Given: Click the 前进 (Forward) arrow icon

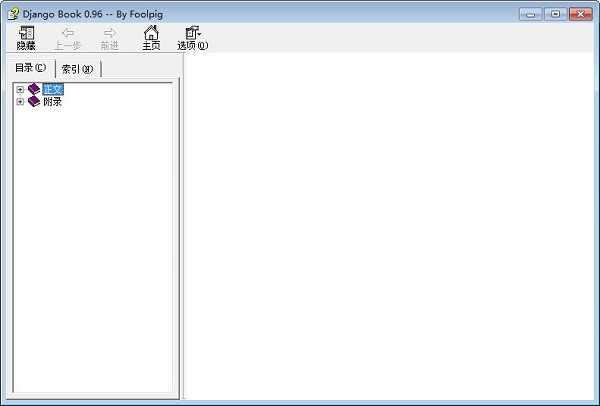Looking at the screenshot, I should coord(110,33).
